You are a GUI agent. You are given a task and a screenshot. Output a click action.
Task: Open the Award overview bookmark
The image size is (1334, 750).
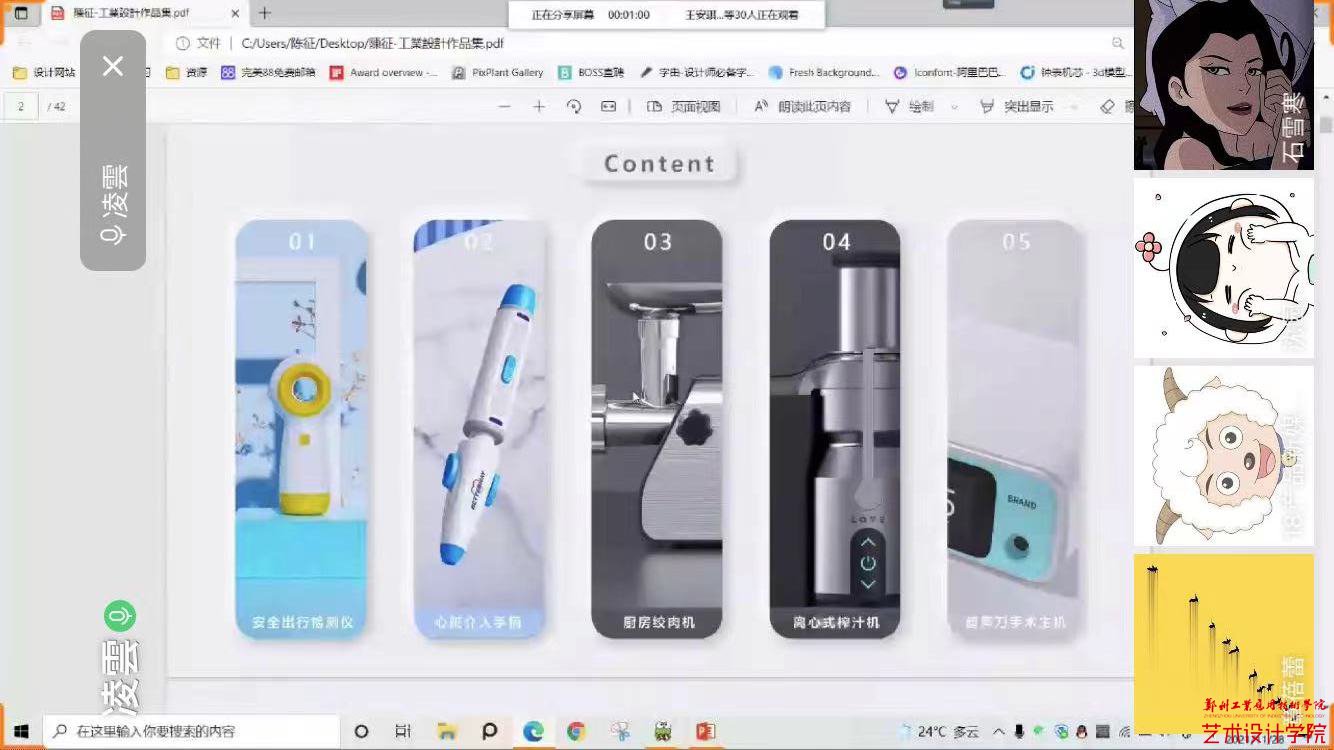[x=384, y=72]
